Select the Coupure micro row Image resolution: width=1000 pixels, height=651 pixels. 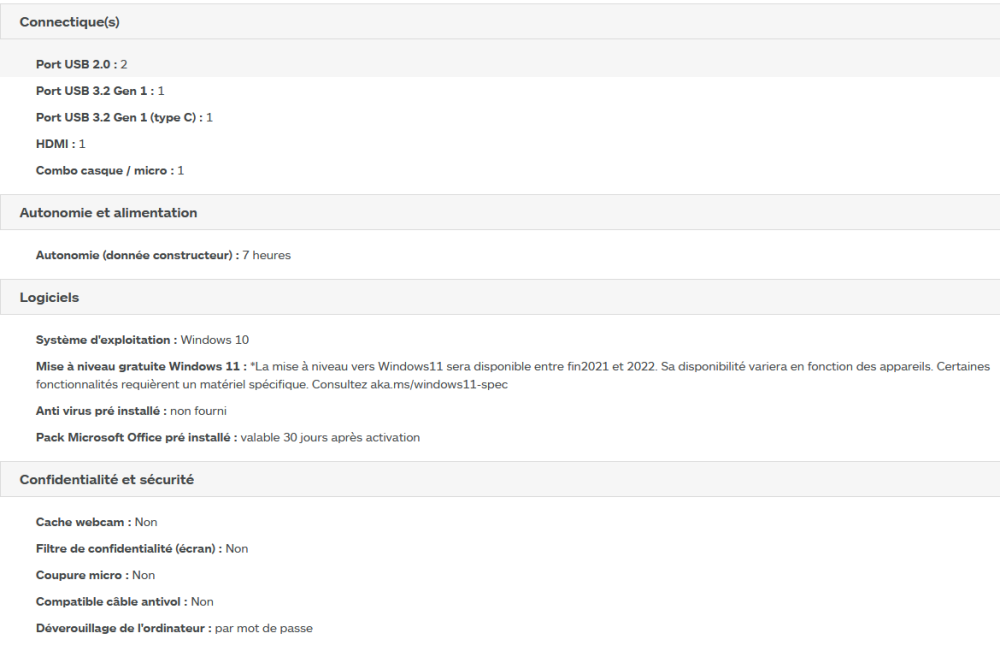click(95, 576)
